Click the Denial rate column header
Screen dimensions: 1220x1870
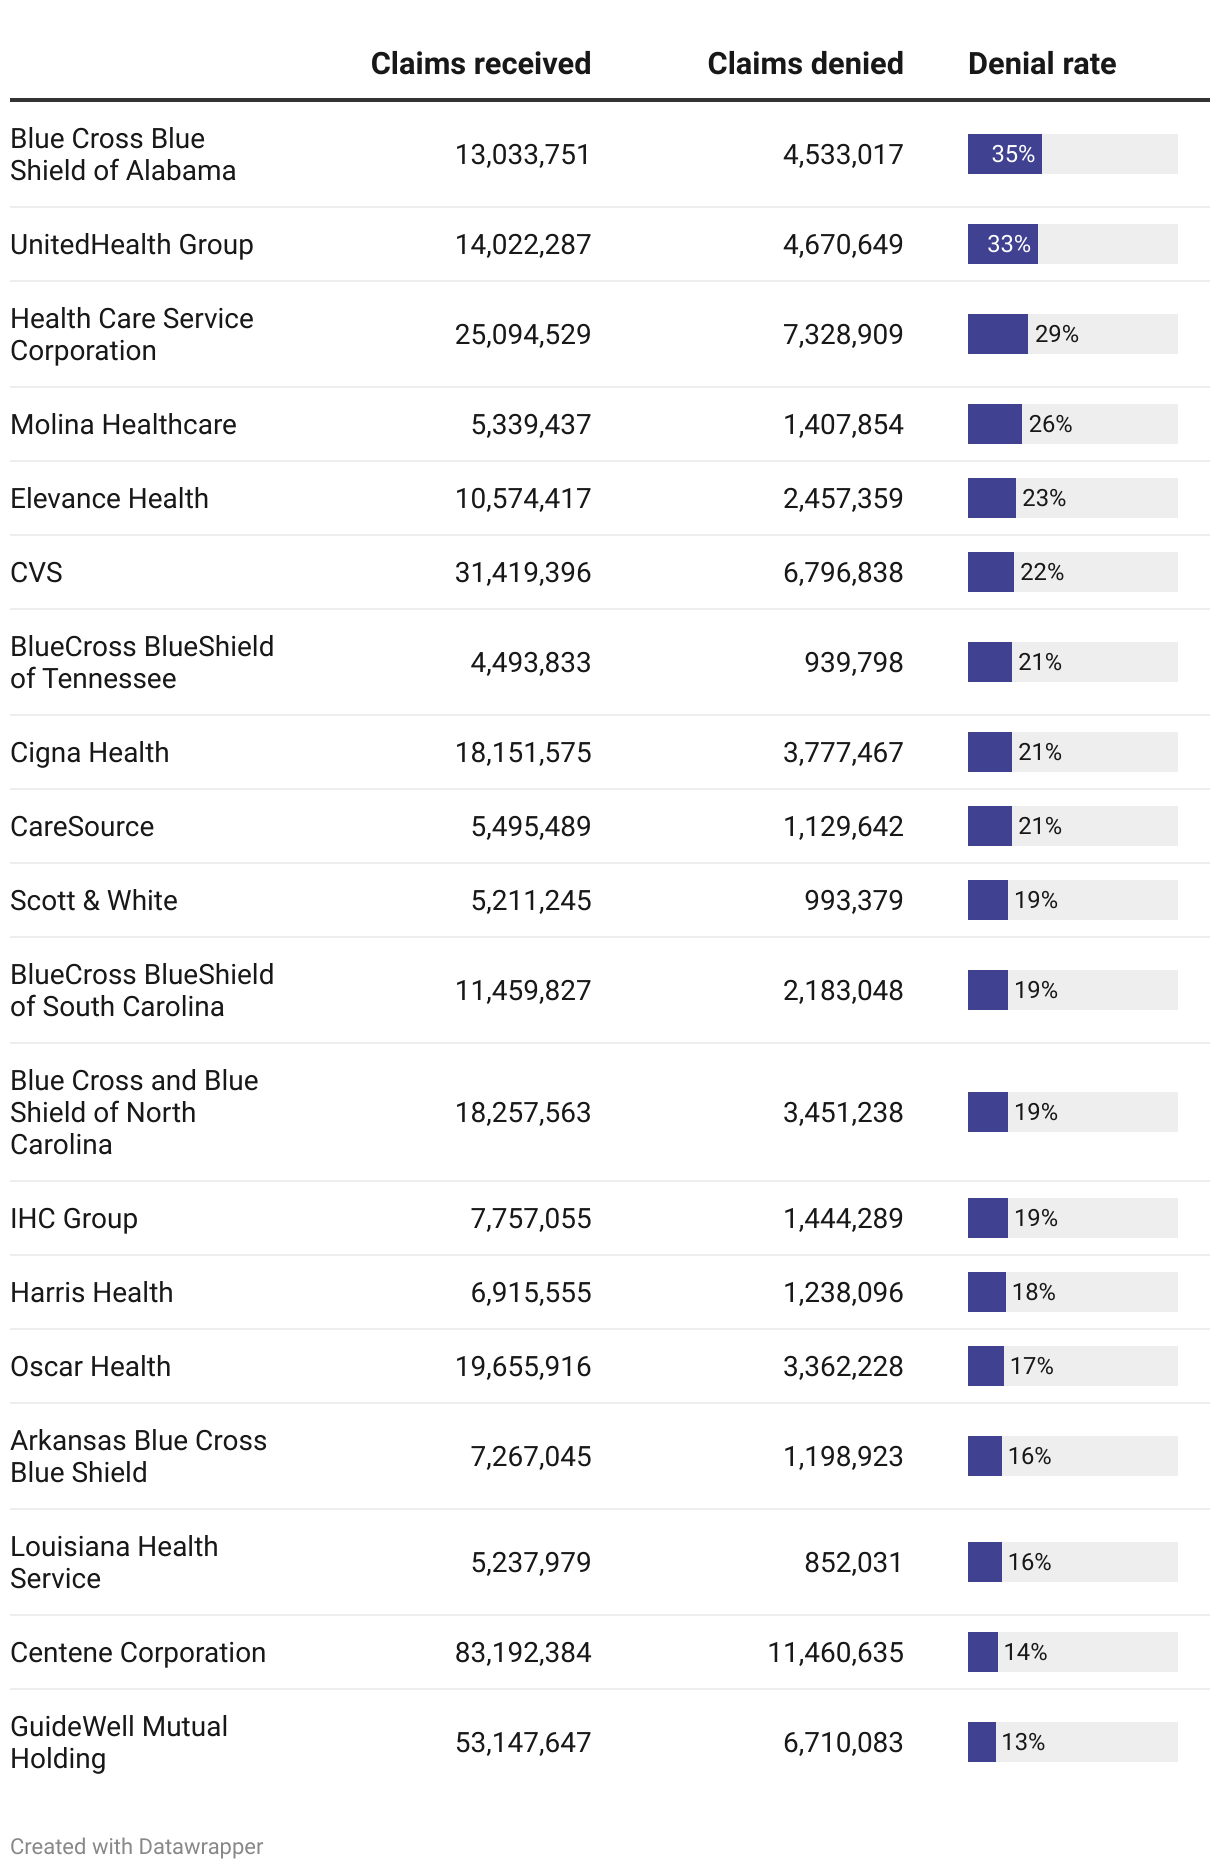[1042, 64]
